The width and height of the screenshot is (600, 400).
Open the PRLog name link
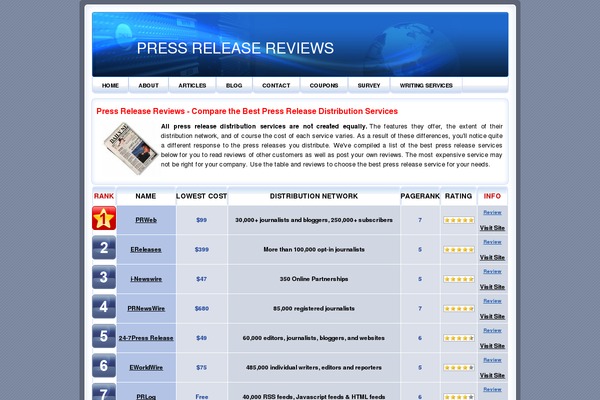(x=146, y=397)
